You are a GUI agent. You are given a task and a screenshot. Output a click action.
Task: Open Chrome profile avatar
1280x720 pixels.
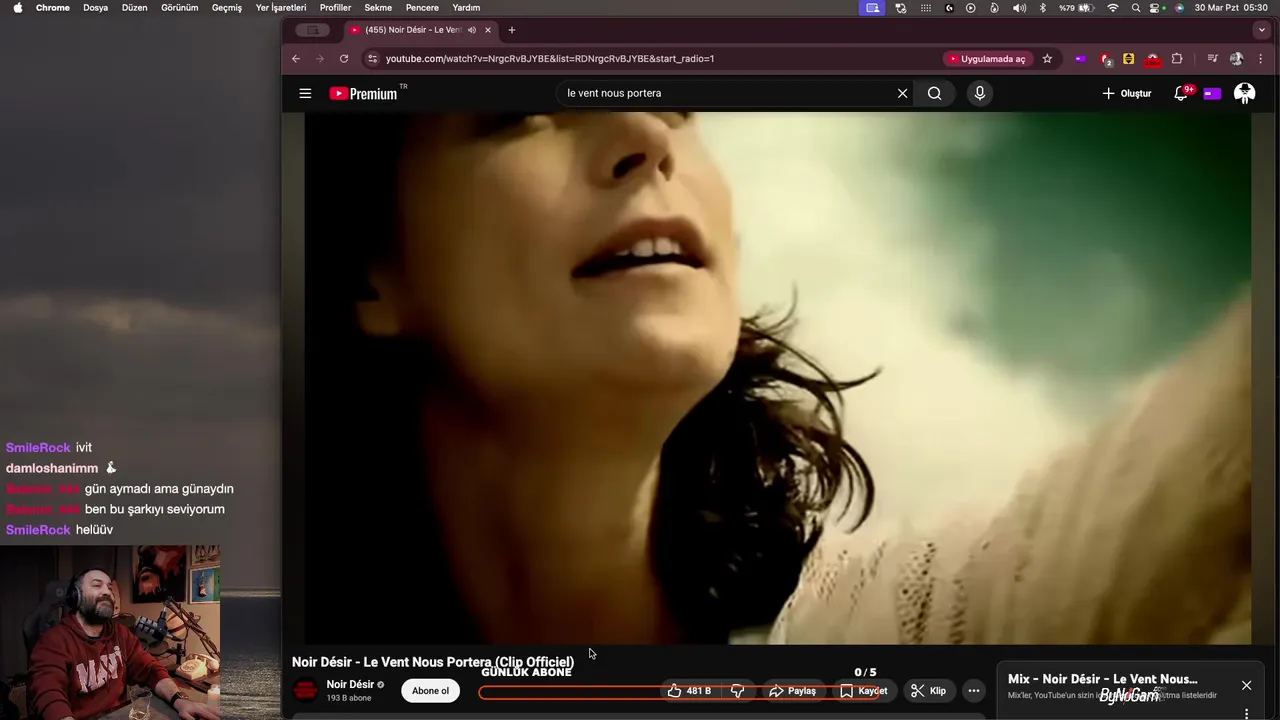click(1236, 59)
